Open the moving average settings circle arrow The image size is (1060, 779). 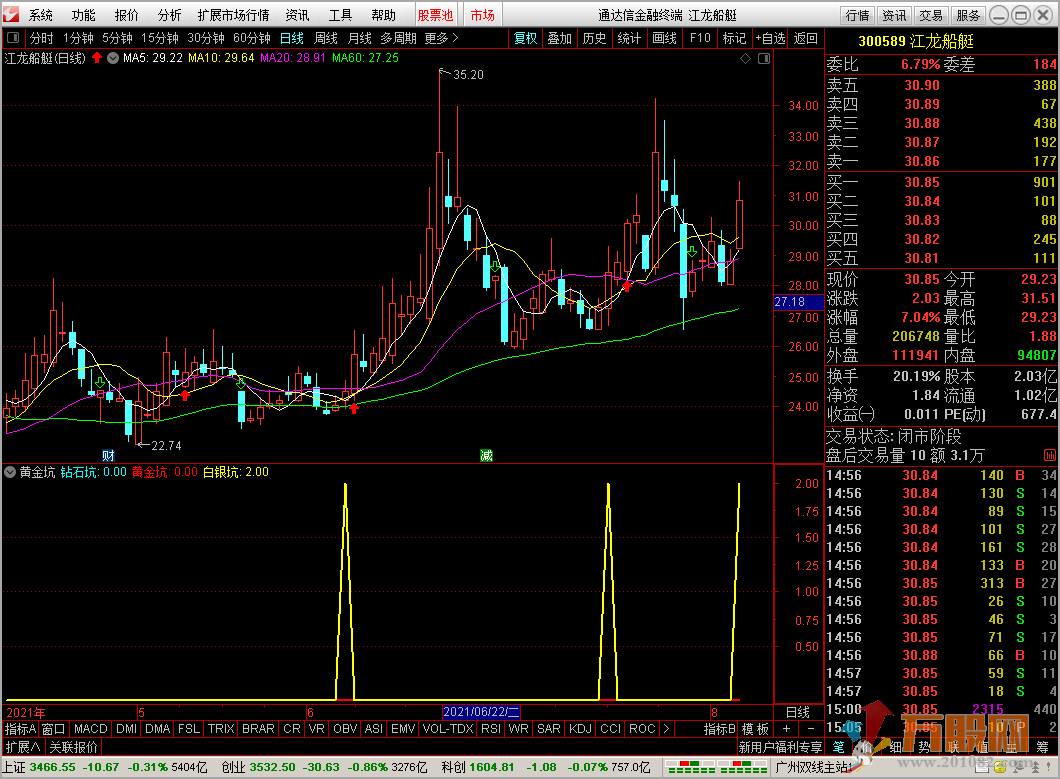click(x=113, y=58)
